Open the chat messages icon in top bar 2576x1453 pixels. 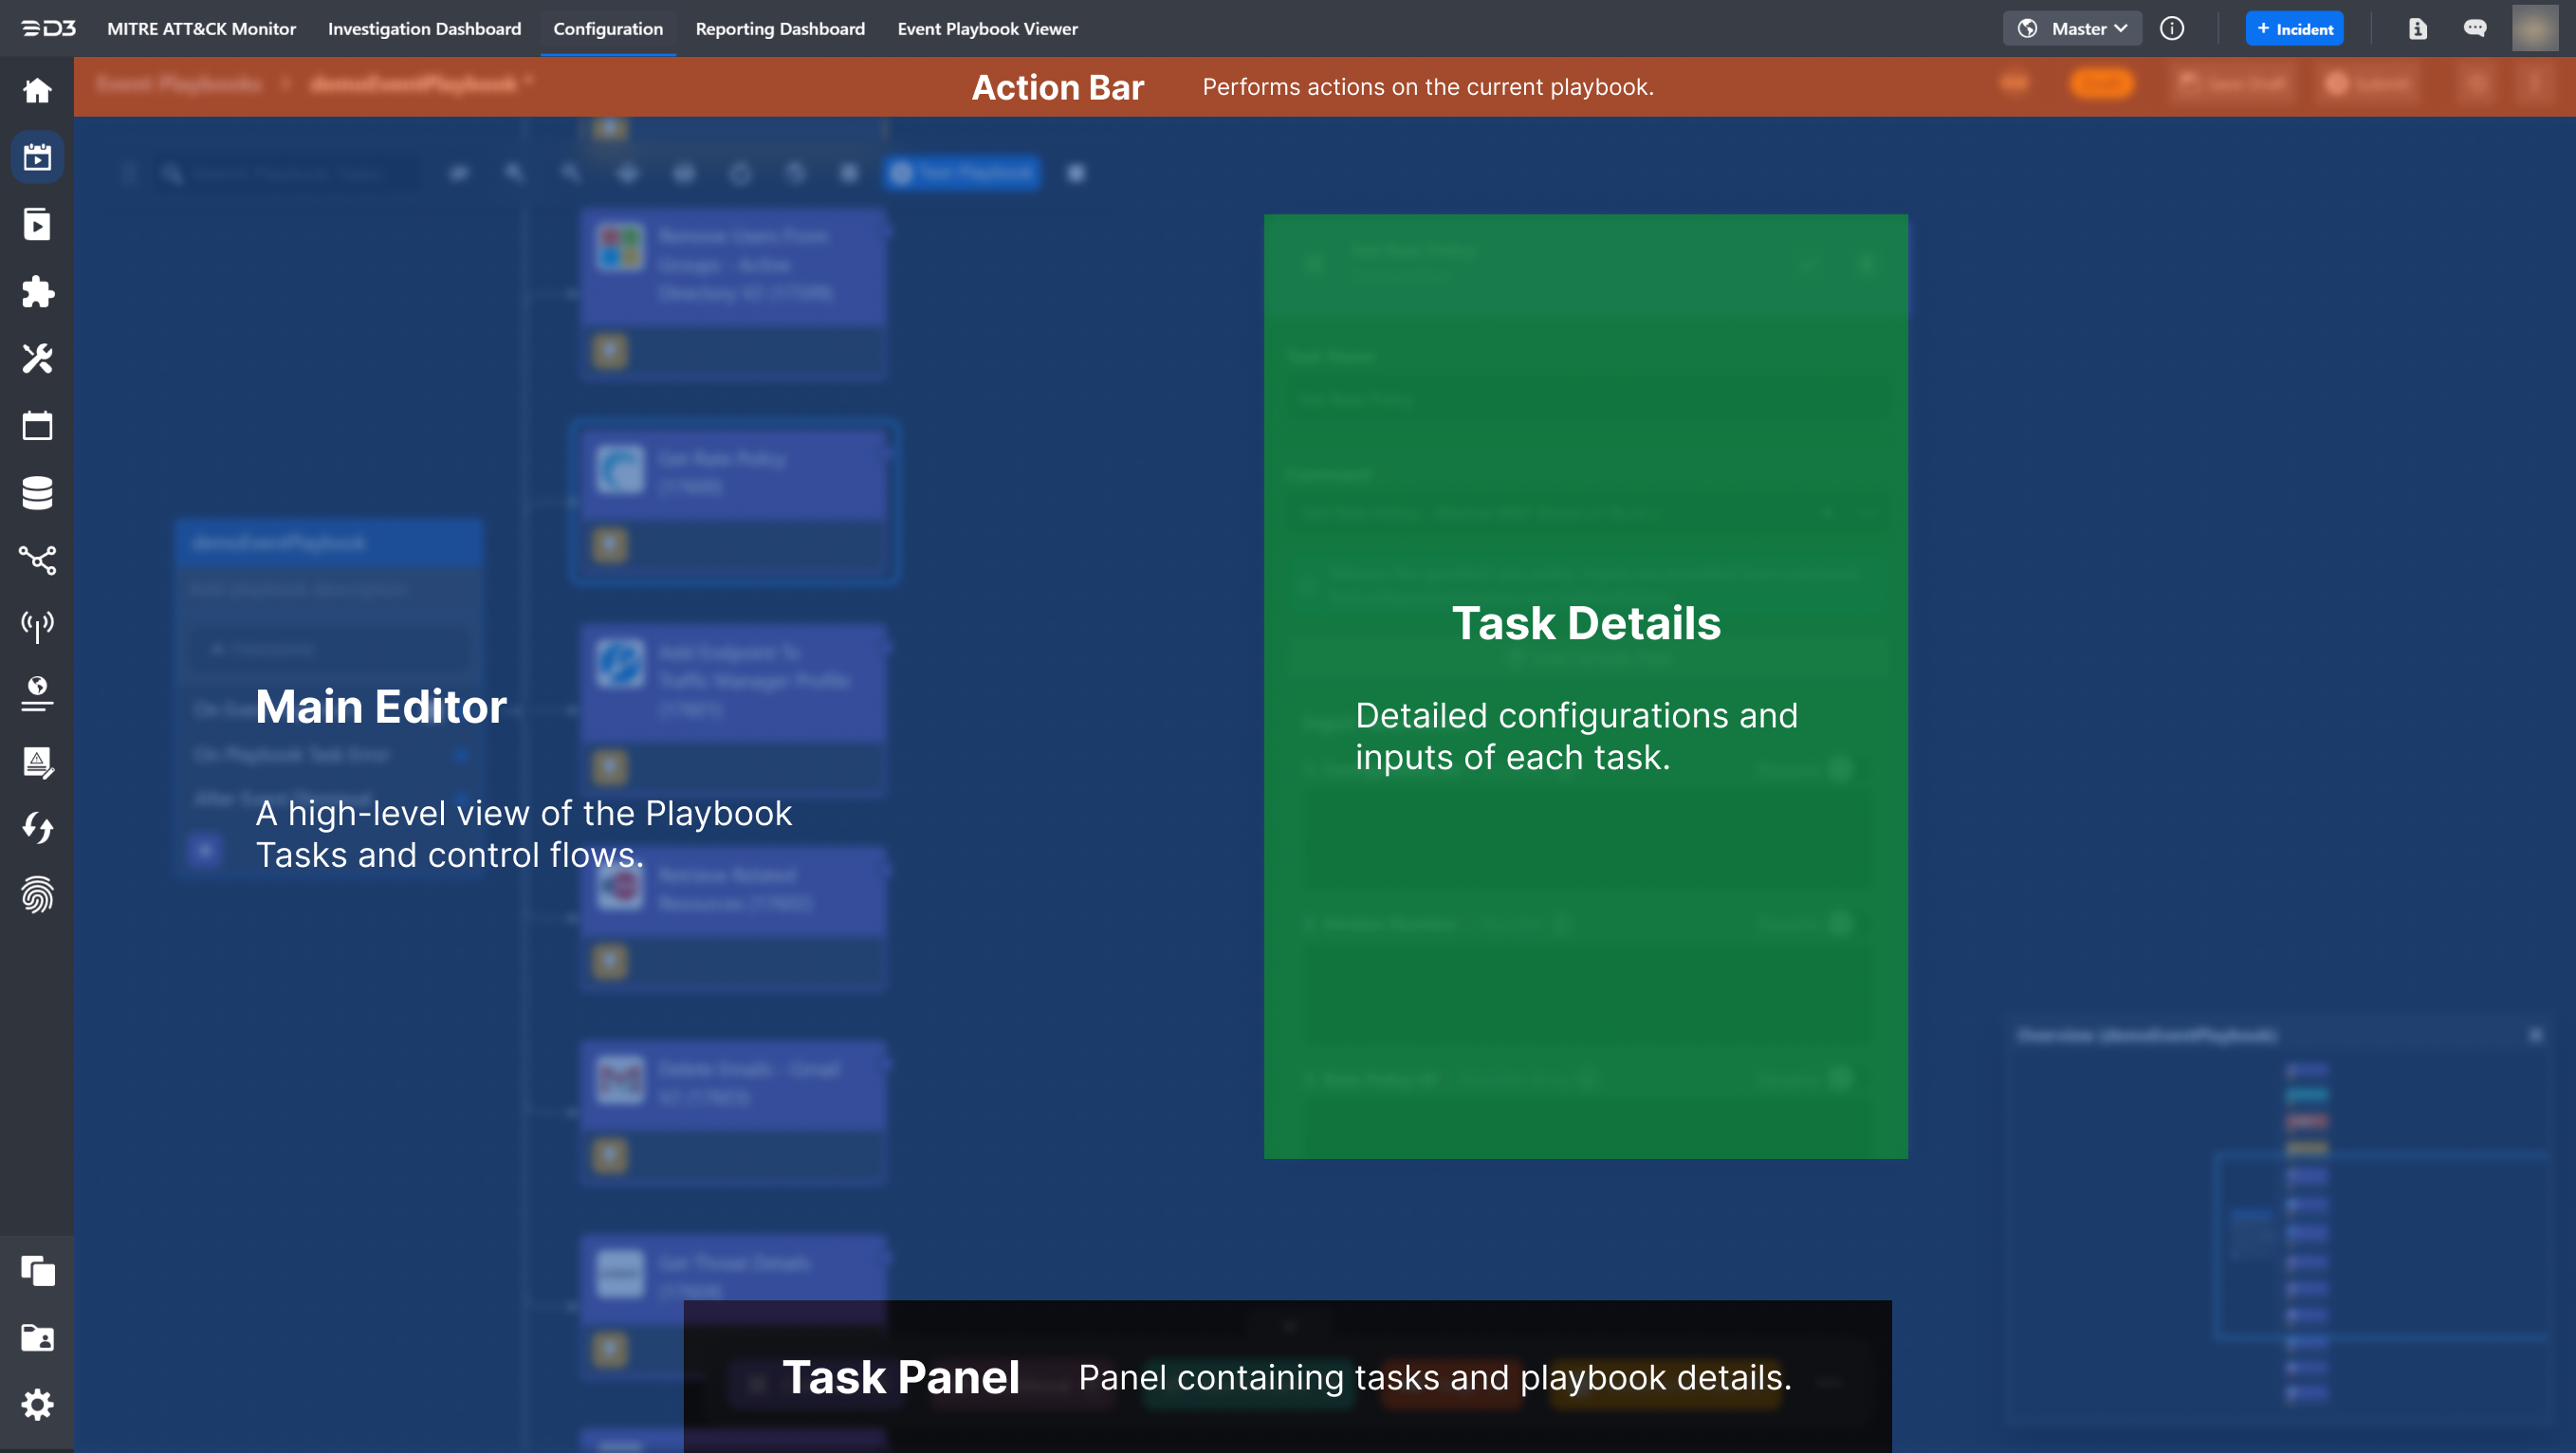[x=2476, y=28]
